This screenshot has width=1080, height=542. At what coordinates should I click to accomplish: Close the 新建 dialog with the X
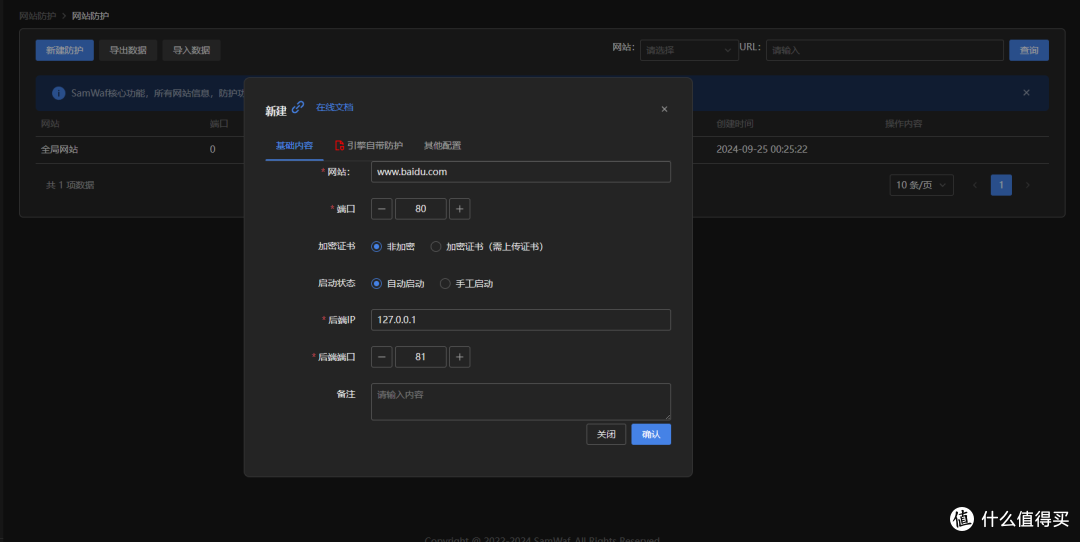[x=664, y=109]
